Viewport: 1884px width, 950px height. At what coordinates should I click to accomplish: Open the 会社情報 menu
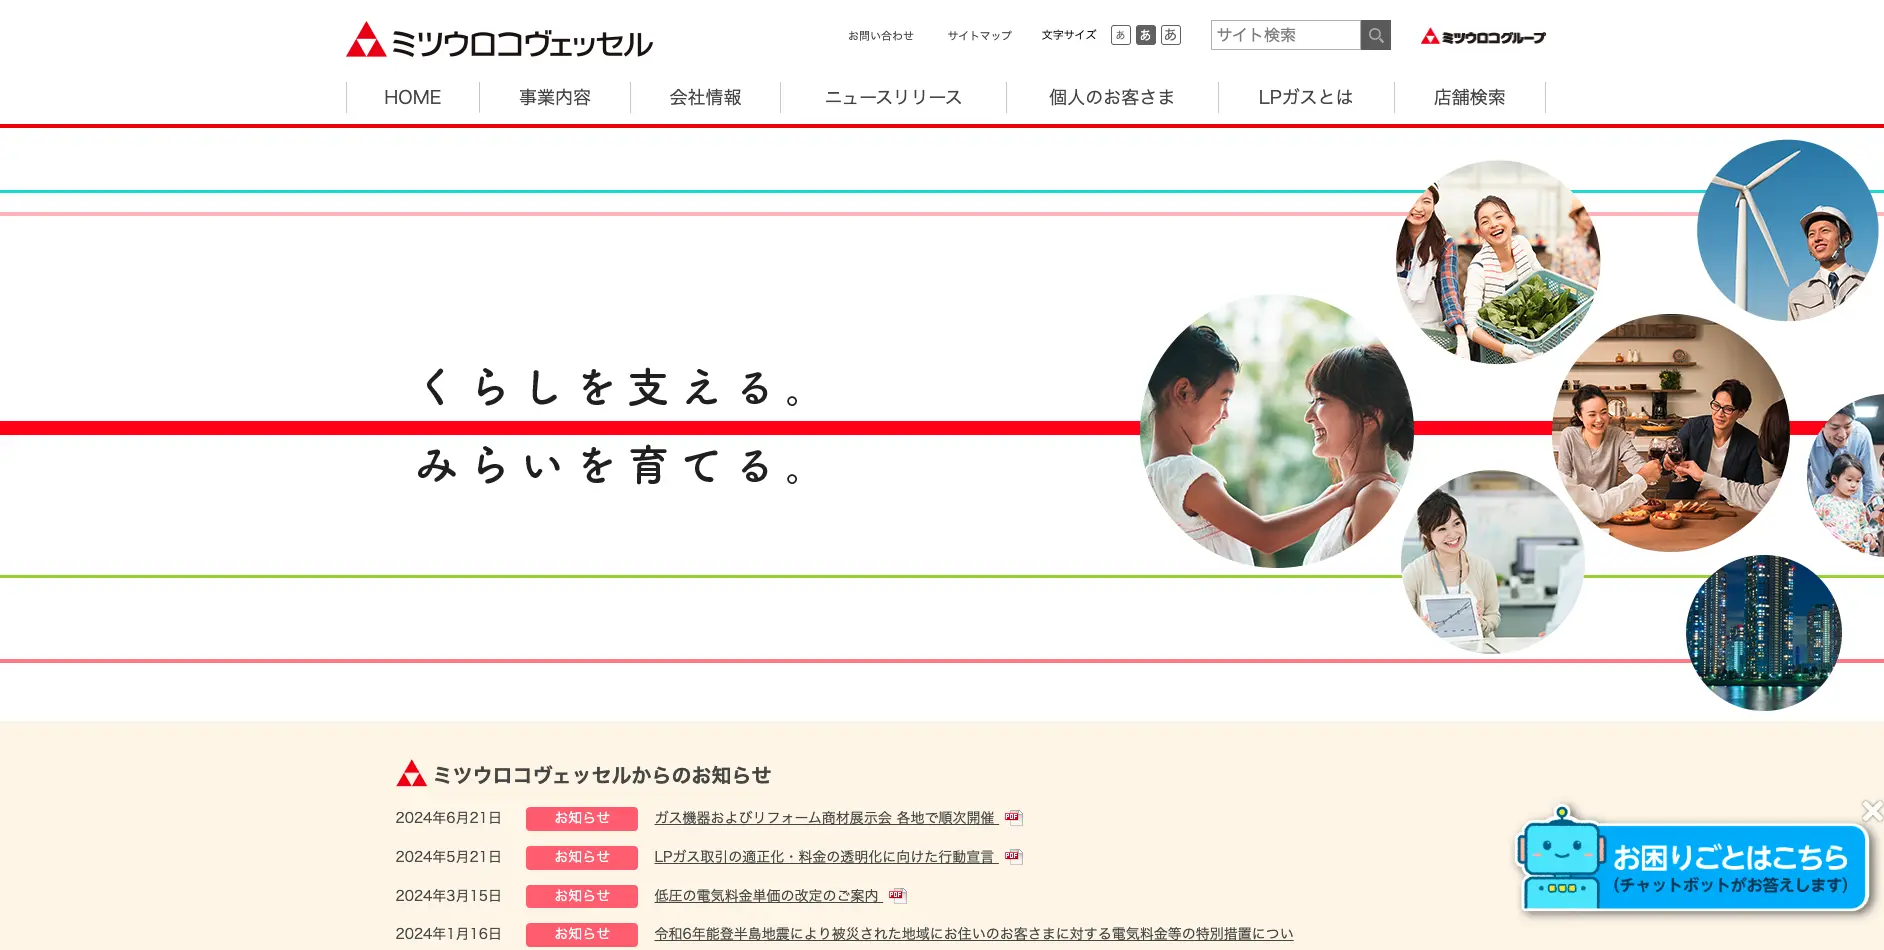(705, 97)
